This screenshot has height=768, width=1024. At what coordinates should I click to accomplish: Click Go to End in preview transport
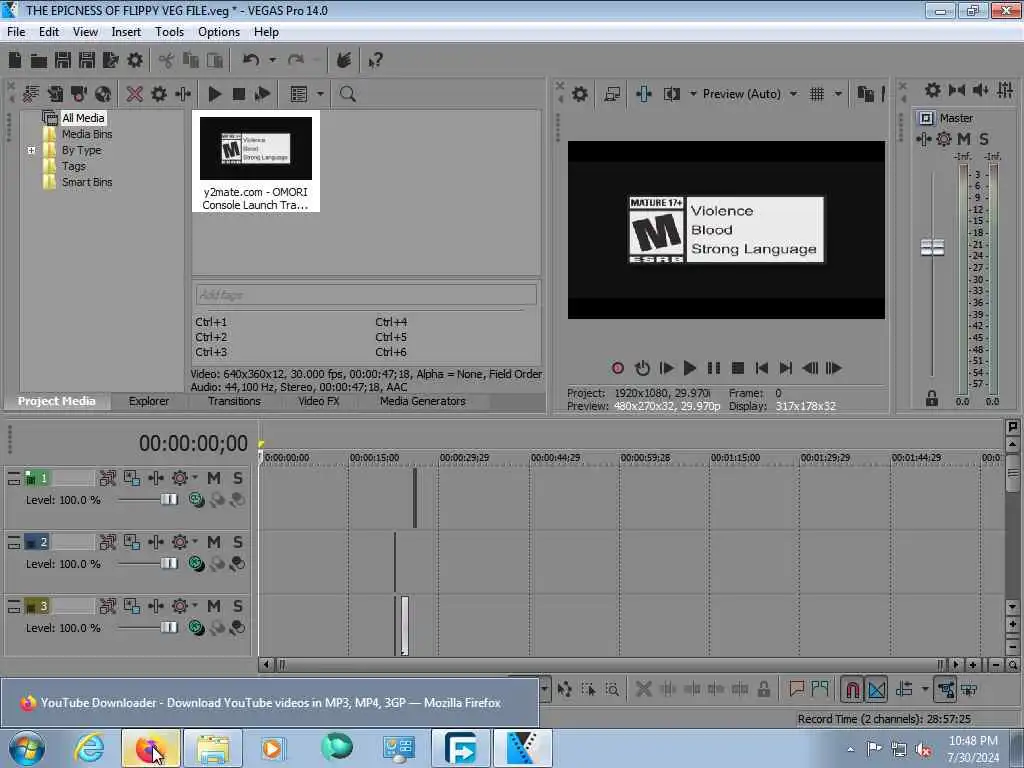786,368
